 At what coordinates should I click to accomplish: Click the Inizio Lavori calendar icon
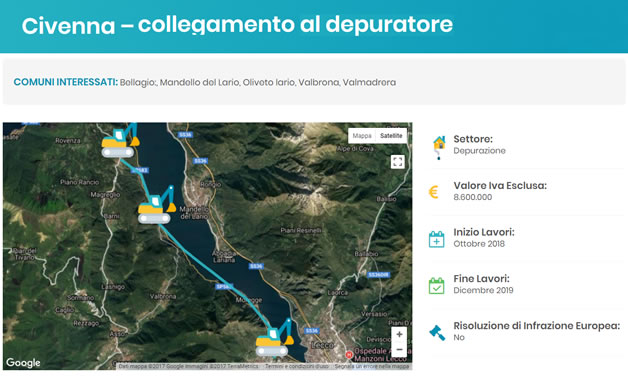(x=437, y=239)
